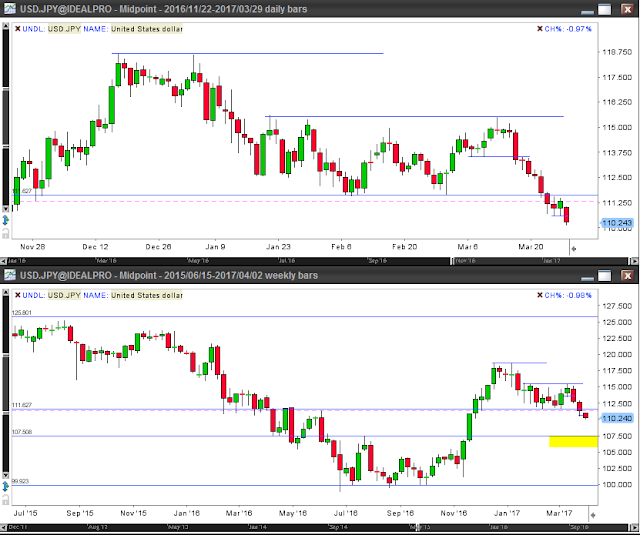Toggle the lock icon on daily chart
The image size is (640, 535).
pyautogui.click(x=6, y=233)
